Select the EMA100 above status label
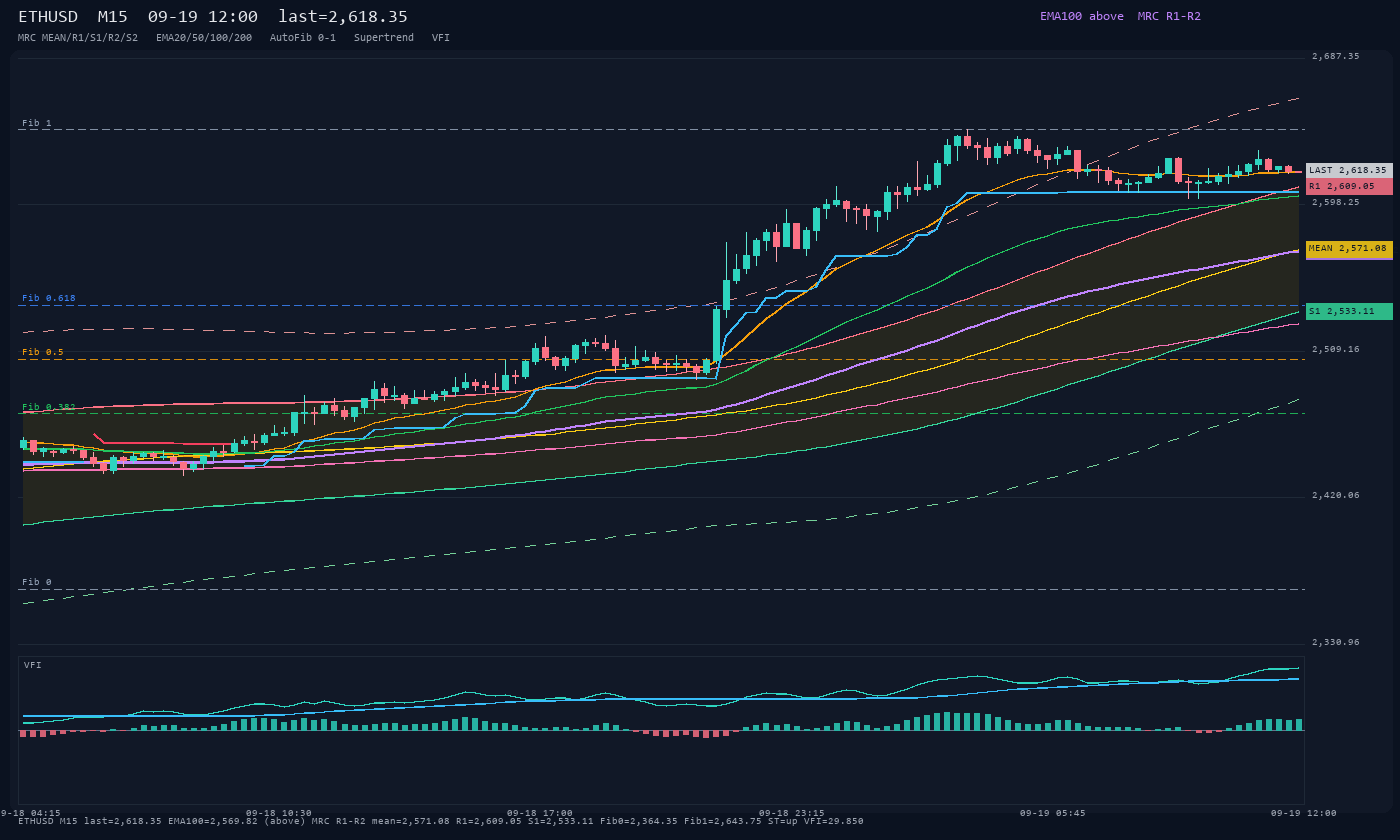The width and height of the screenshot is (1400, 840). point(1082,16)
